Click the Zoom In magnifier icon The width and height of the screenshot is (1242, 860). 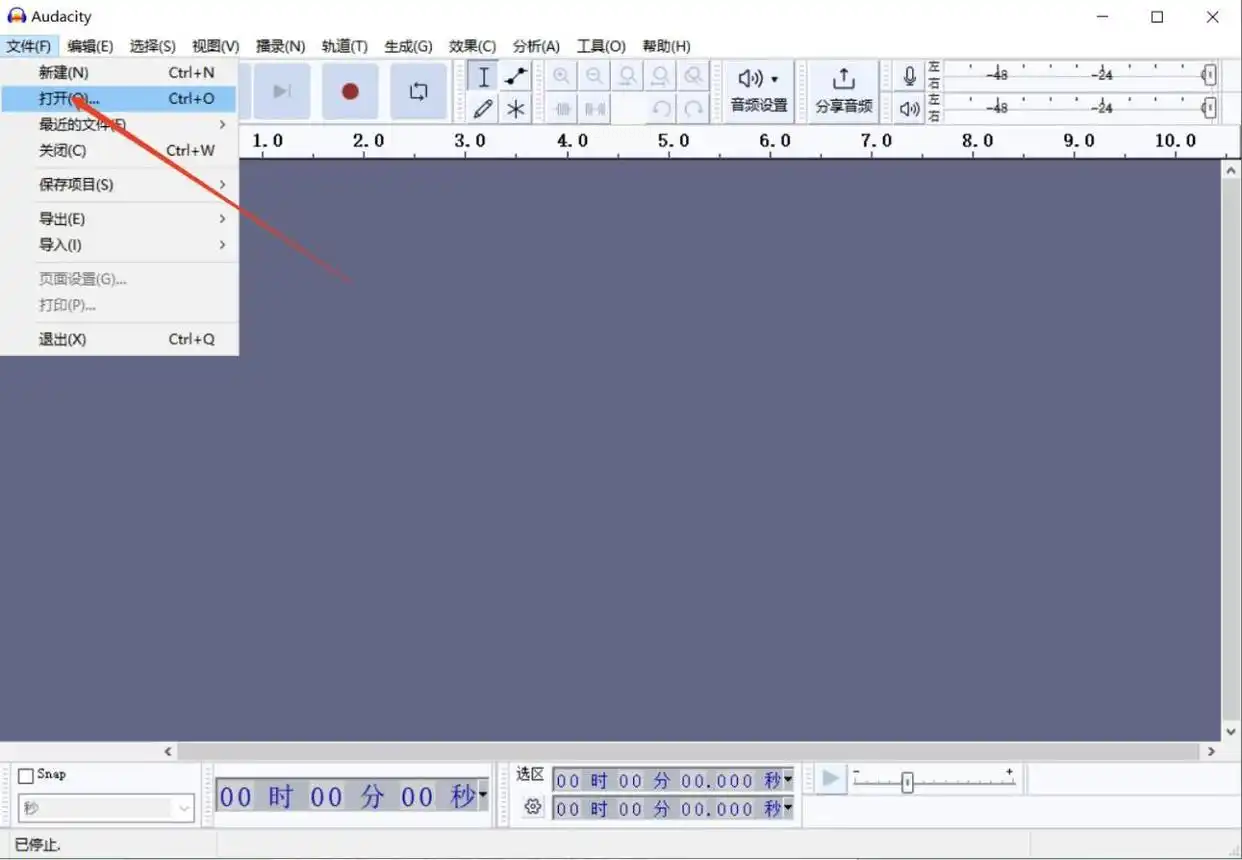click(562, 76)
